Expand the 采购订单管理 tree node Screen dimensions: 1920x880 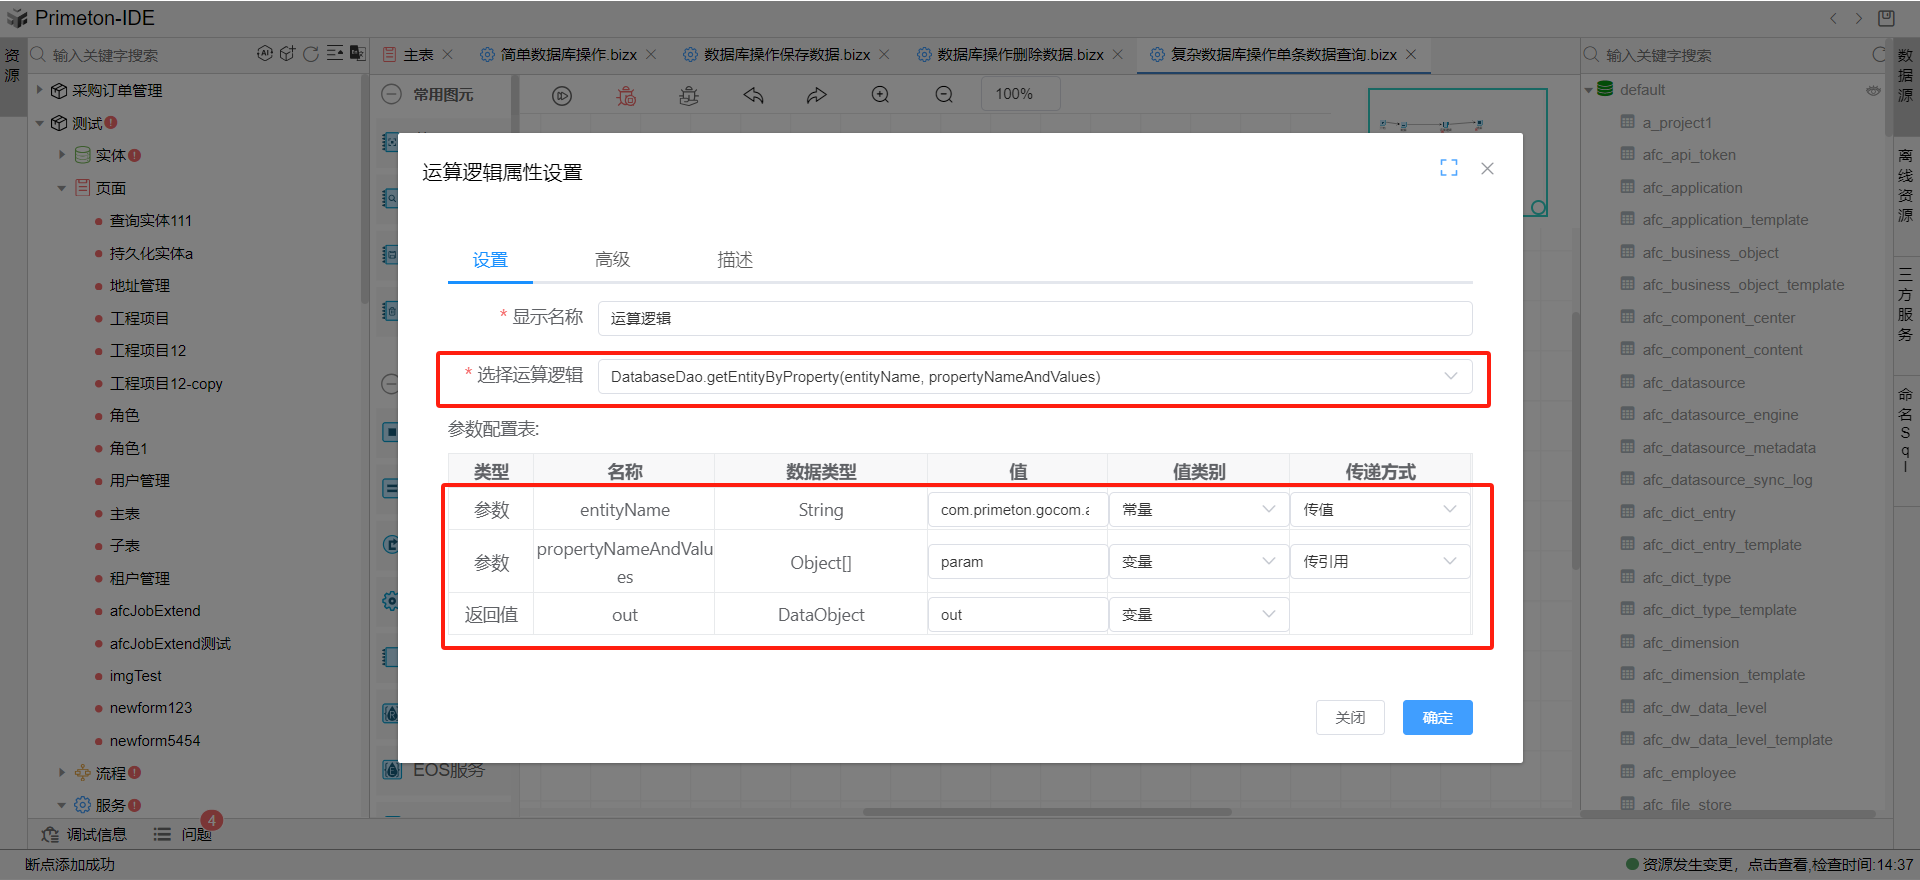[40, 90]
